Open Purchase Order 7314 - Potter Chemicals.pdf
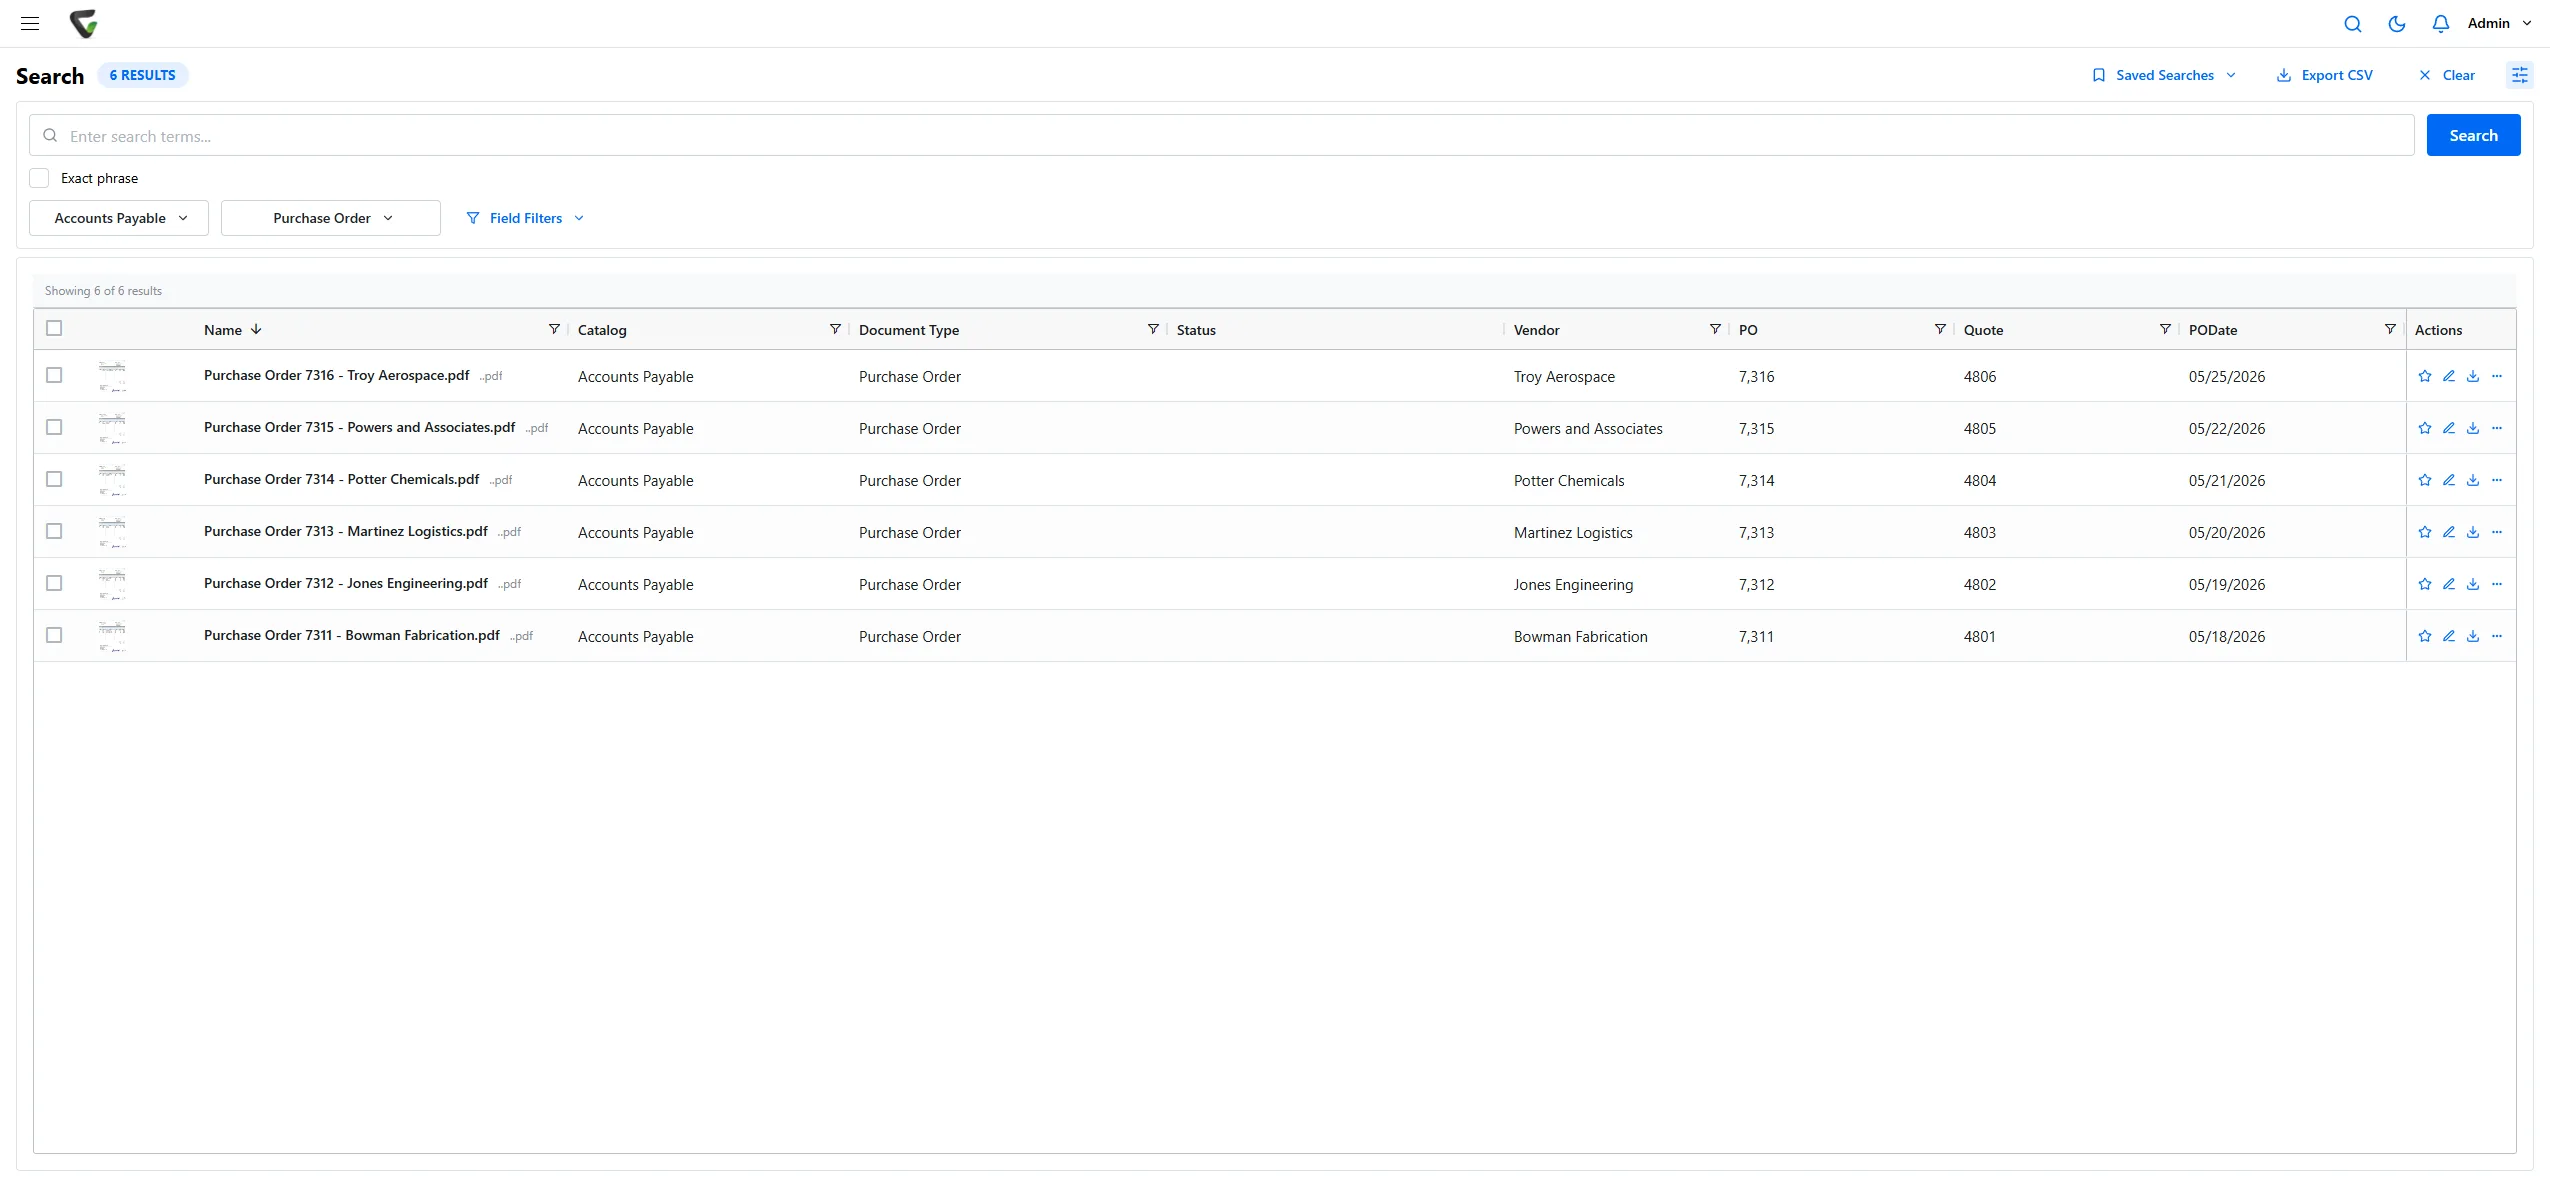The image size is (2550, 1180). pos(341,479)
